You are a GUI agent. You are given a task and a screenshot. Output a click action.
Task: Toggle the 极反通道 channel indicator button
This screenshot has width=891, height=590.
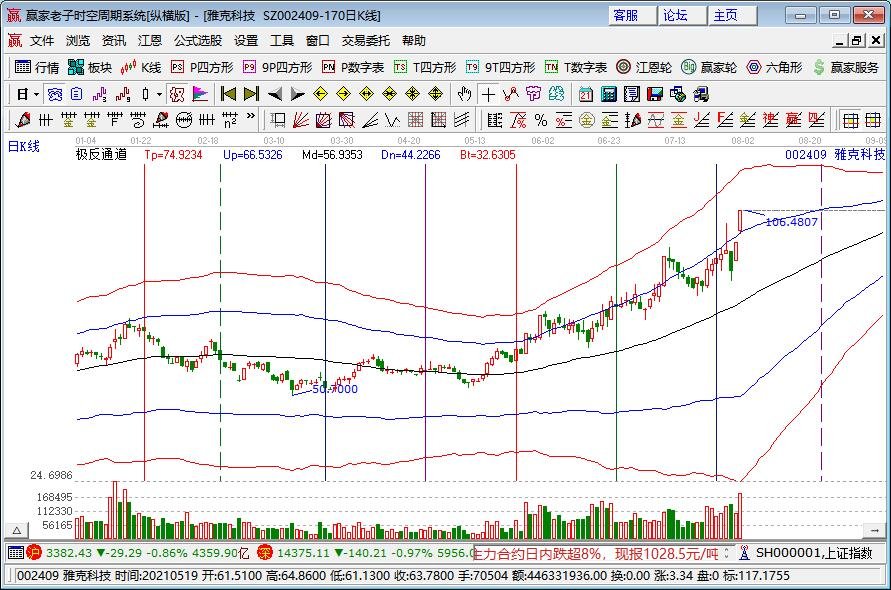coord(176,94)
